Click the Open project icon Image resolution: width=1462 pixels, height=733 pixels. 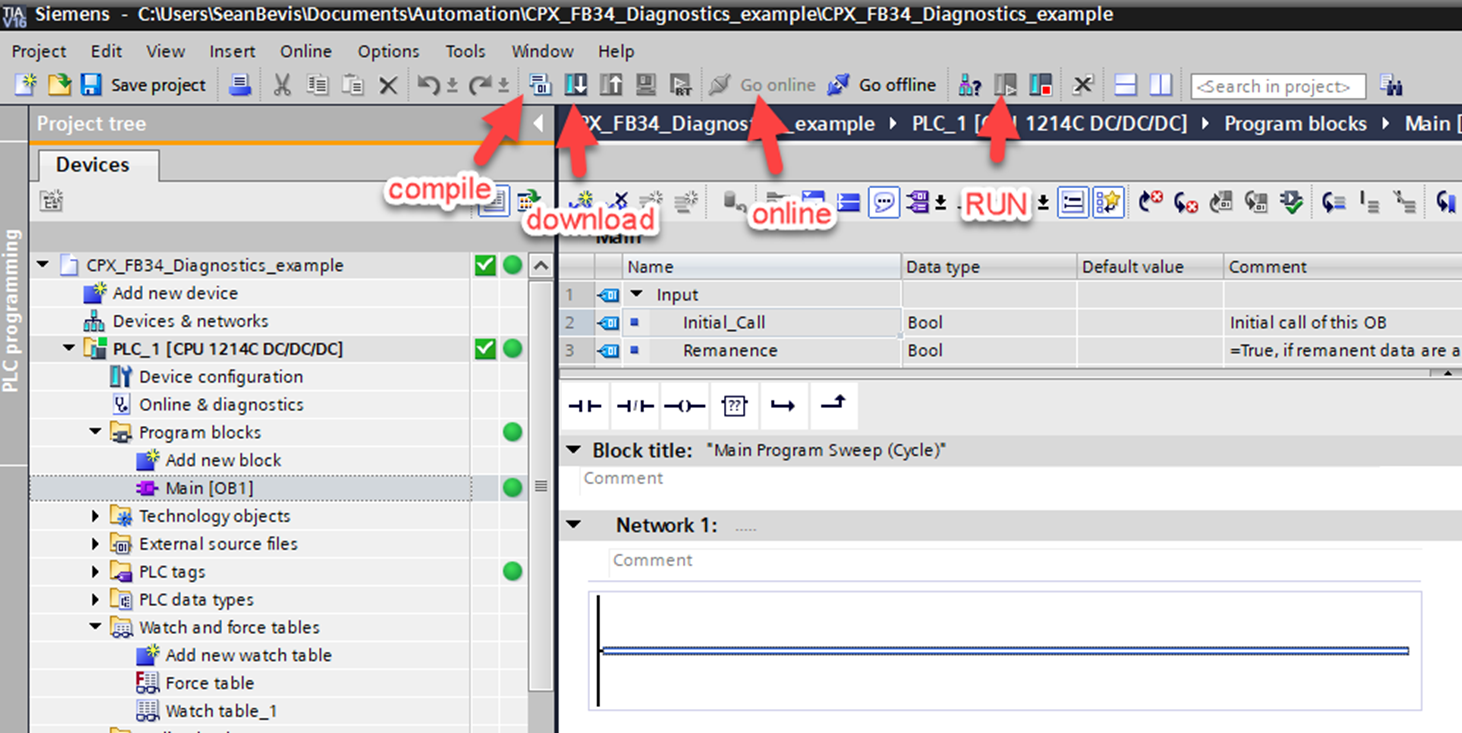point(59,85)
